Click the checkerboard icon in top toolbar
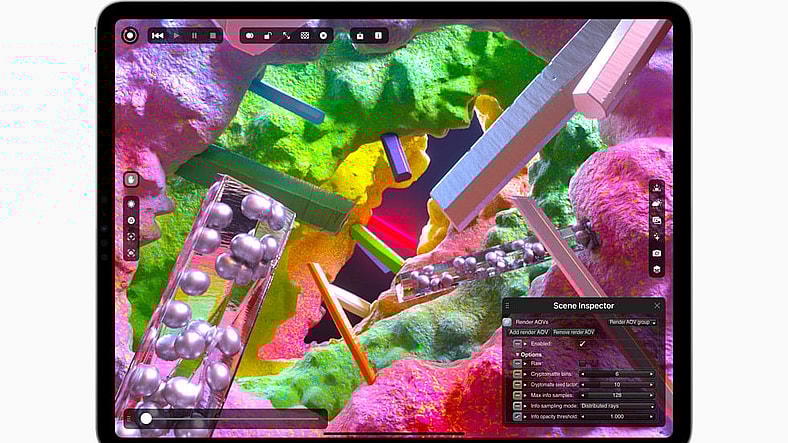This screenshot has height=443, width=788. (x=305, y=35)
